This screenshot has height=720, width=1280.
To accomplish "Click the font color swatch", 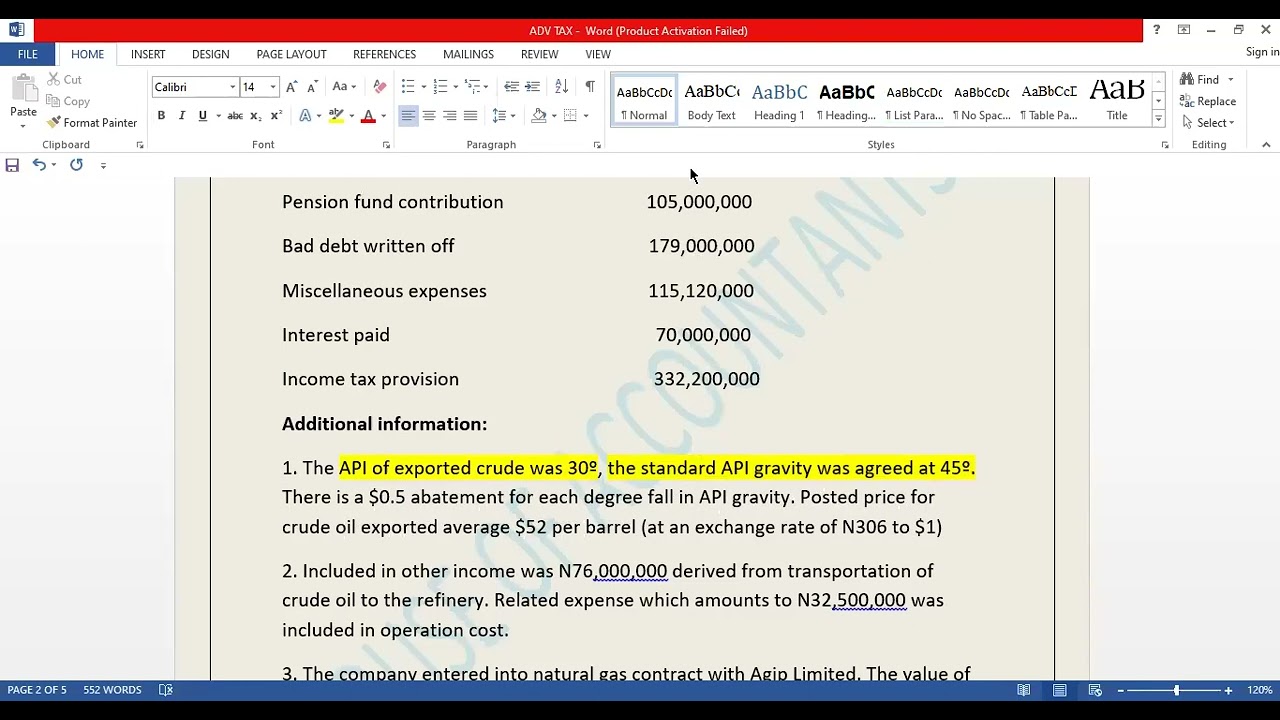I will coord(368,116).
